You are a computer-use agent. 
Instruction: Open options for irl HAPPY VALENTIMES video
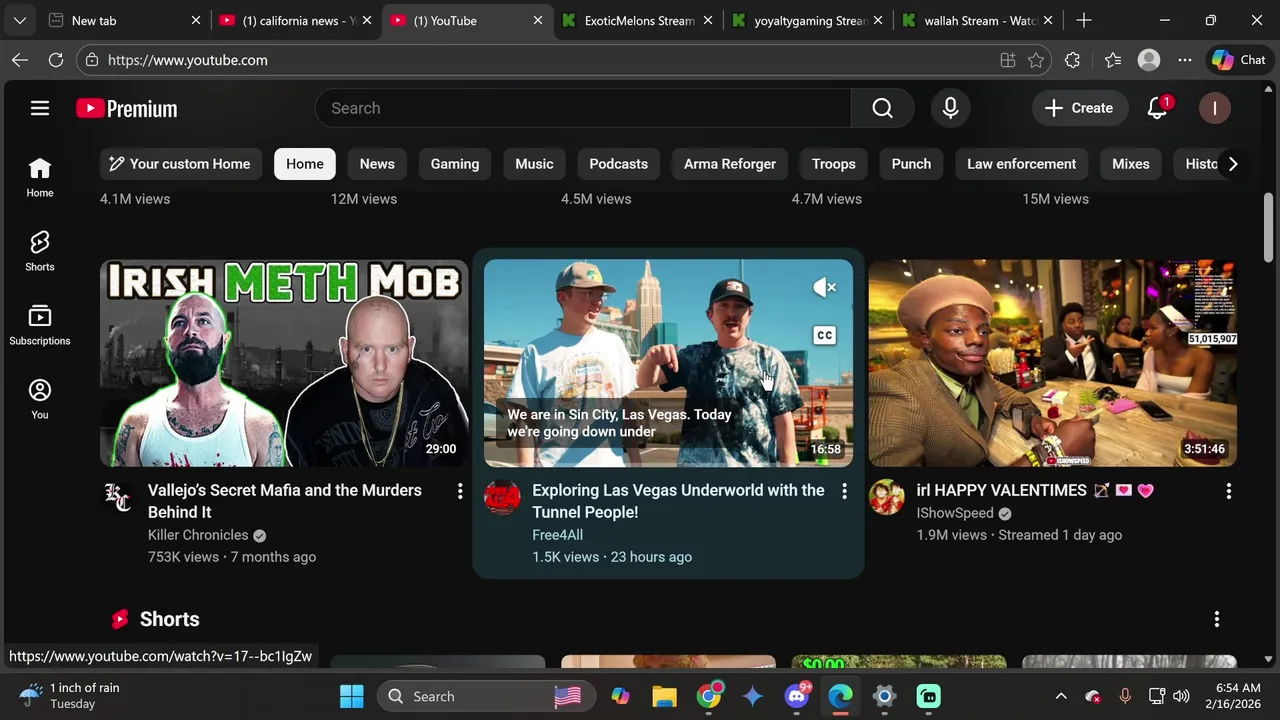point(1228,491)
